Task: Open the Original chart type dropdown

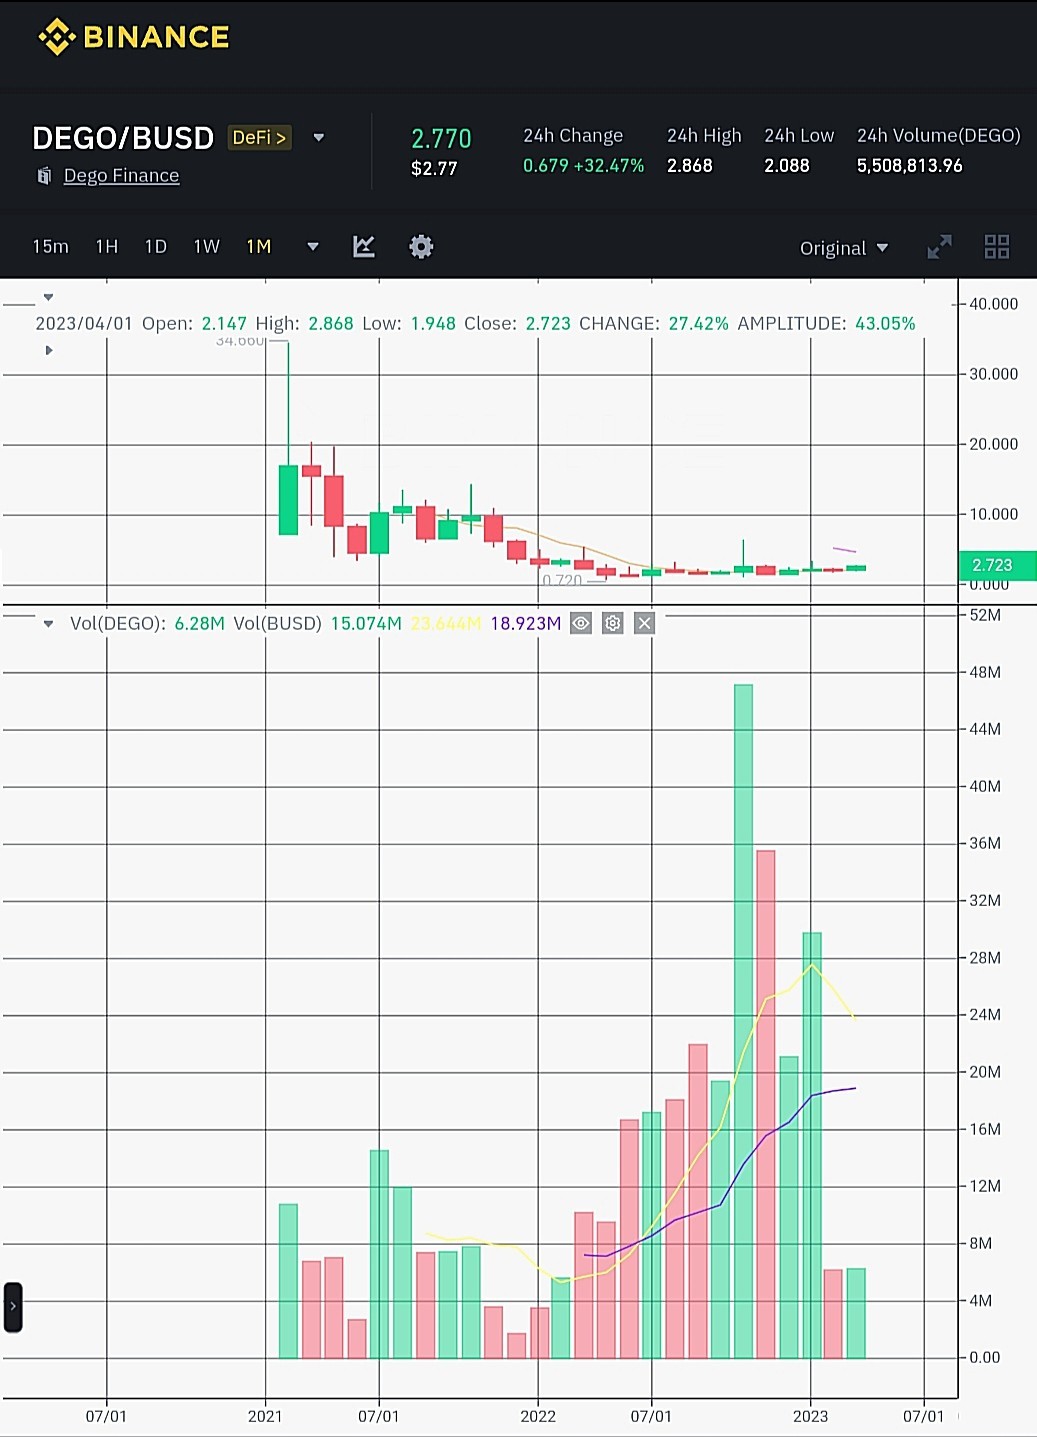Action: coord(844,248)
